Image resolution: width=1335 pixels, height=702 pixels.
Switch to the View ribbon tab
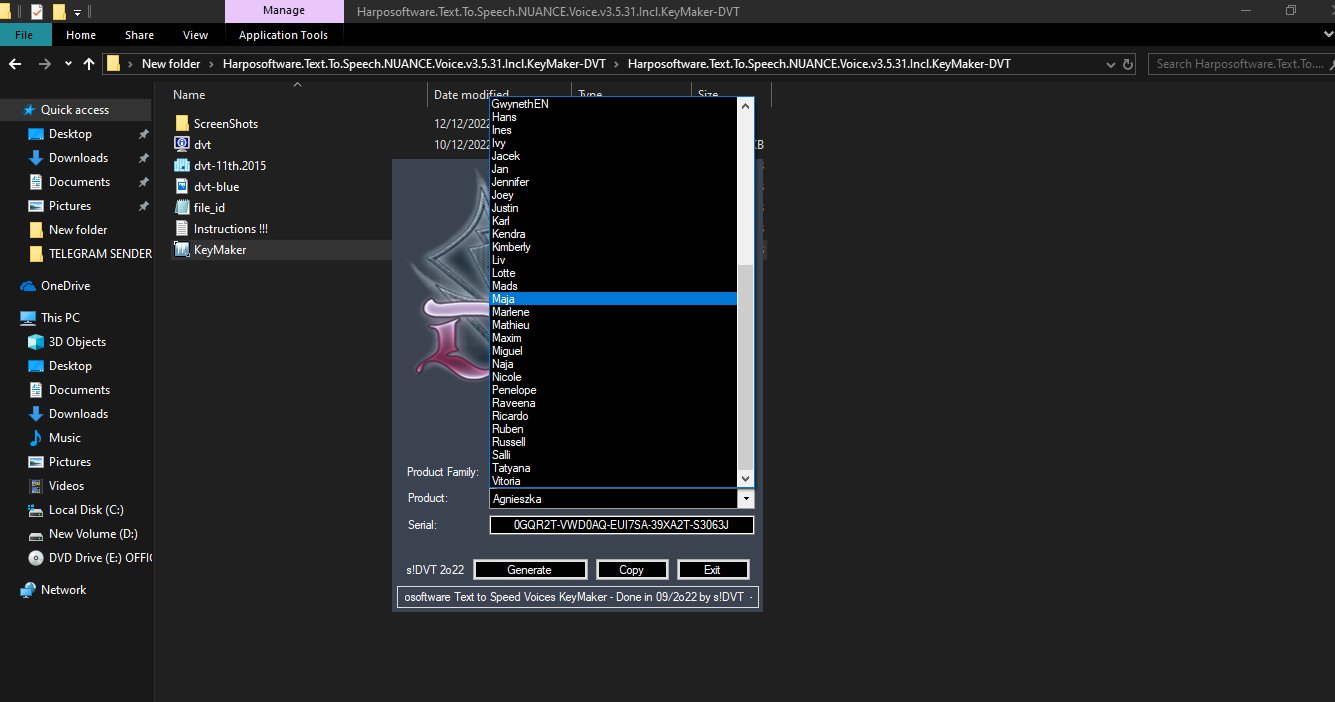click(x=195, y=35)
